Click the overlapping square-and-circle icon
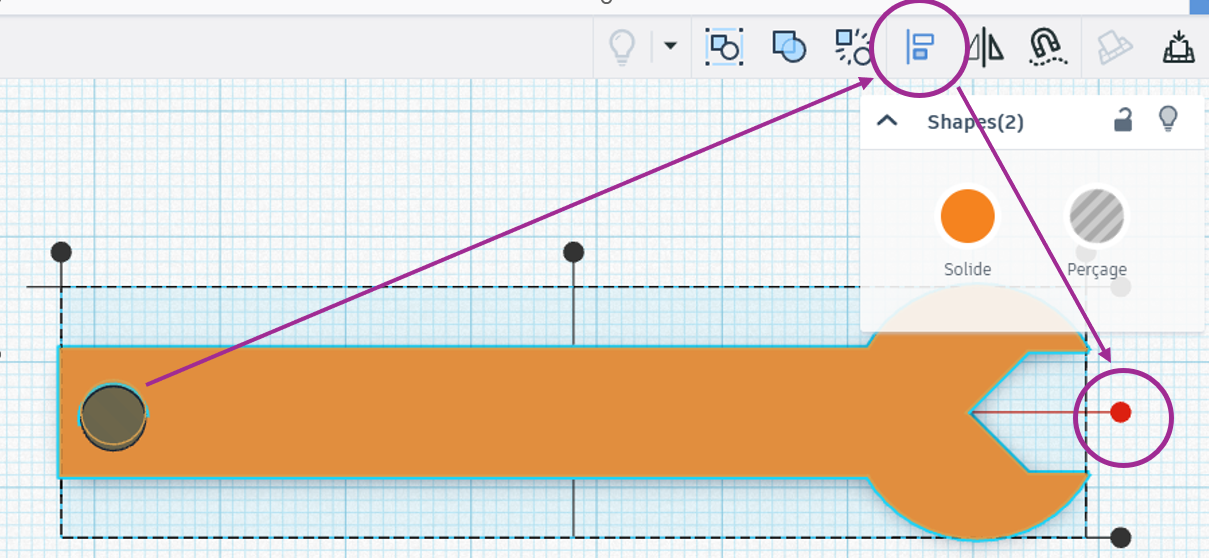Image resolution: width=1209 pixels, height=558 pixels. [789, 46]
